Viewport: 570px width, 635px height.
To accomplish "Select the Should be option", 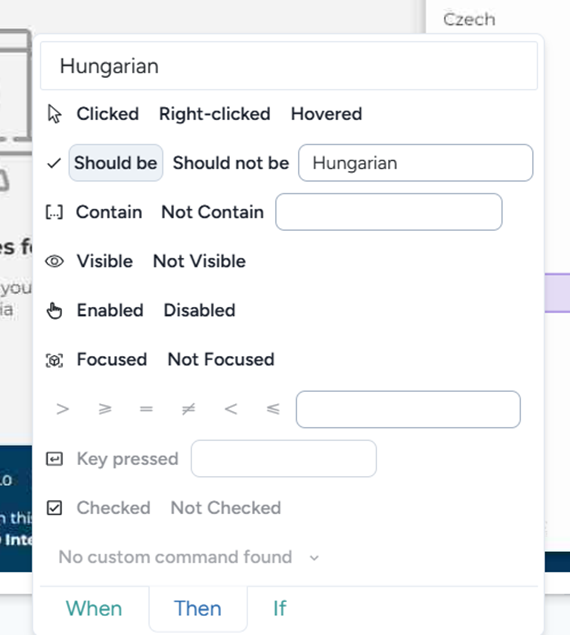I will click(116, 163).
